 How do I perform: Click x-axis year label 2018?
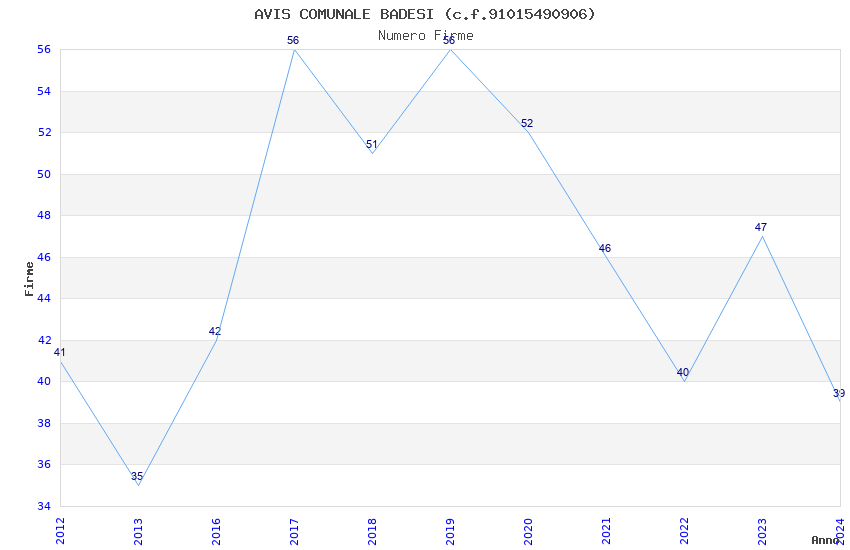(372, 531)
